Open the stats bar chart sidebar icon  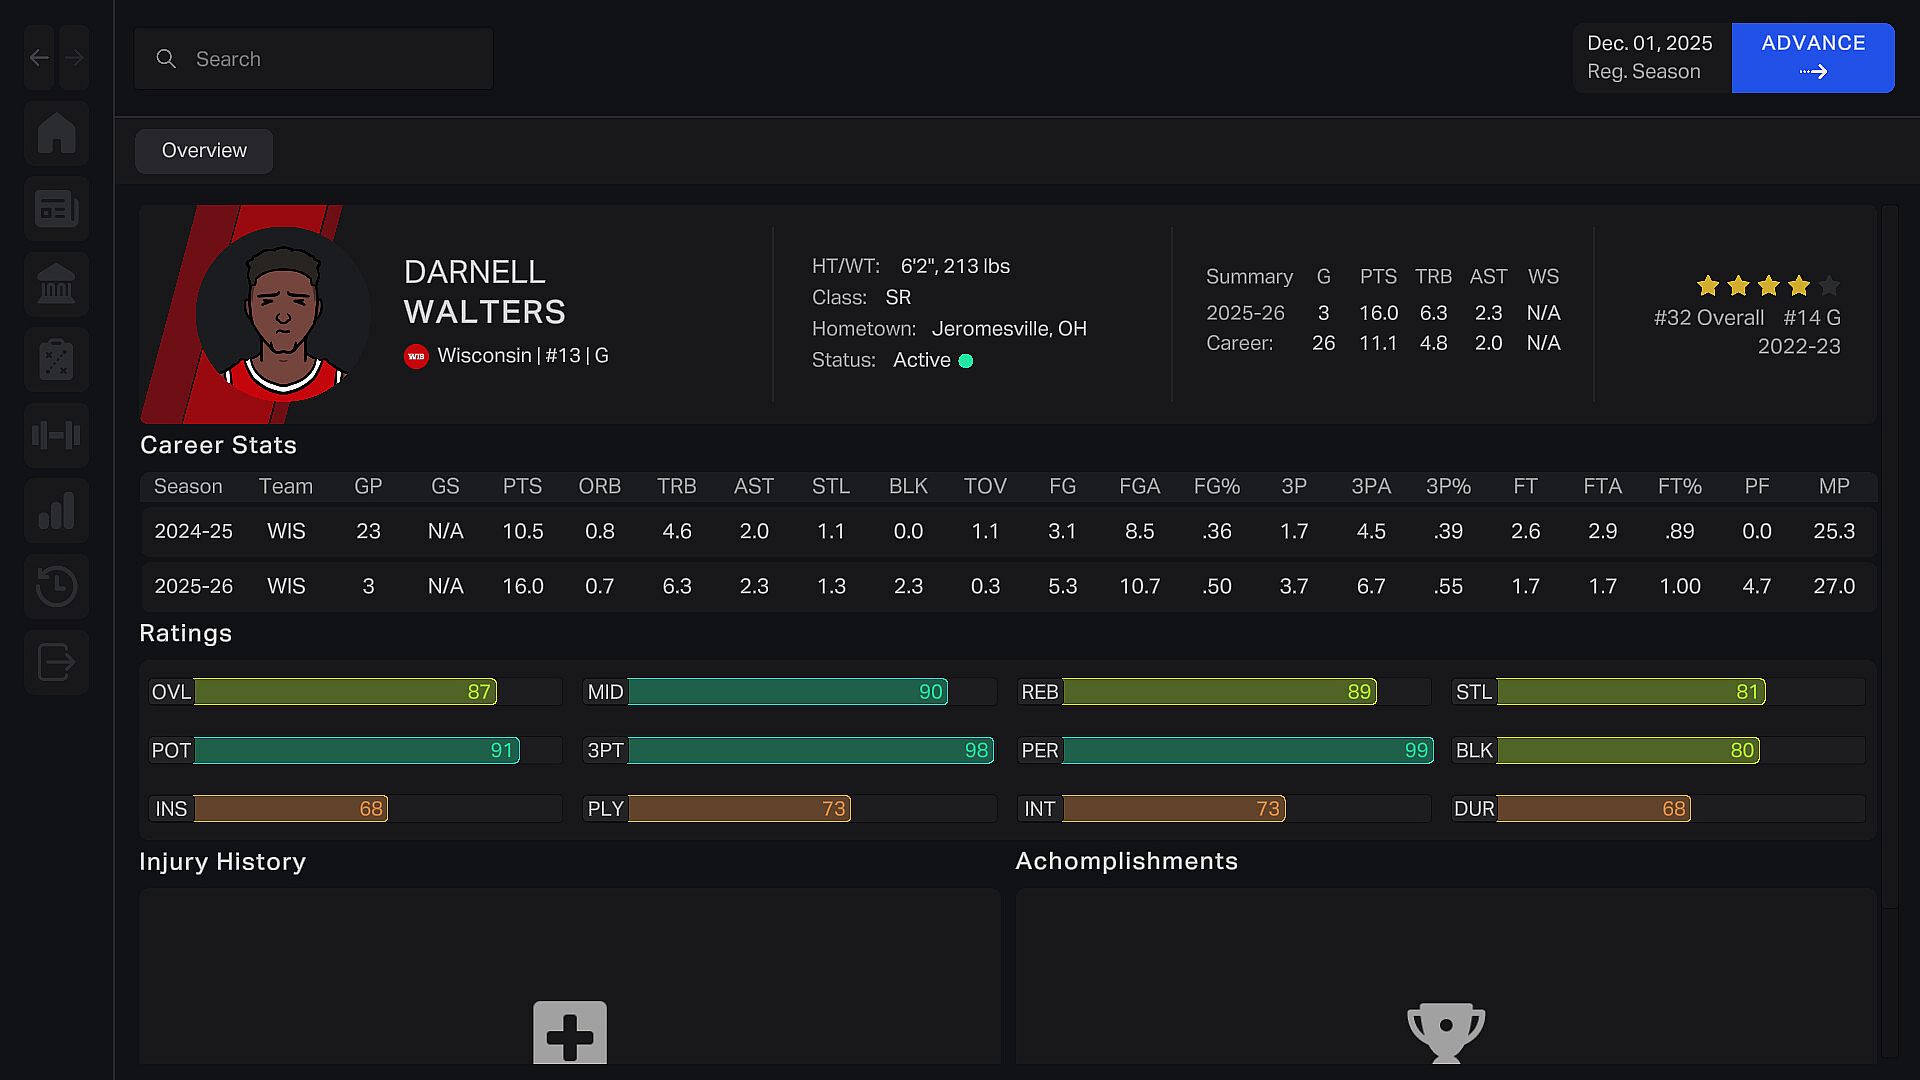point(57,511)
